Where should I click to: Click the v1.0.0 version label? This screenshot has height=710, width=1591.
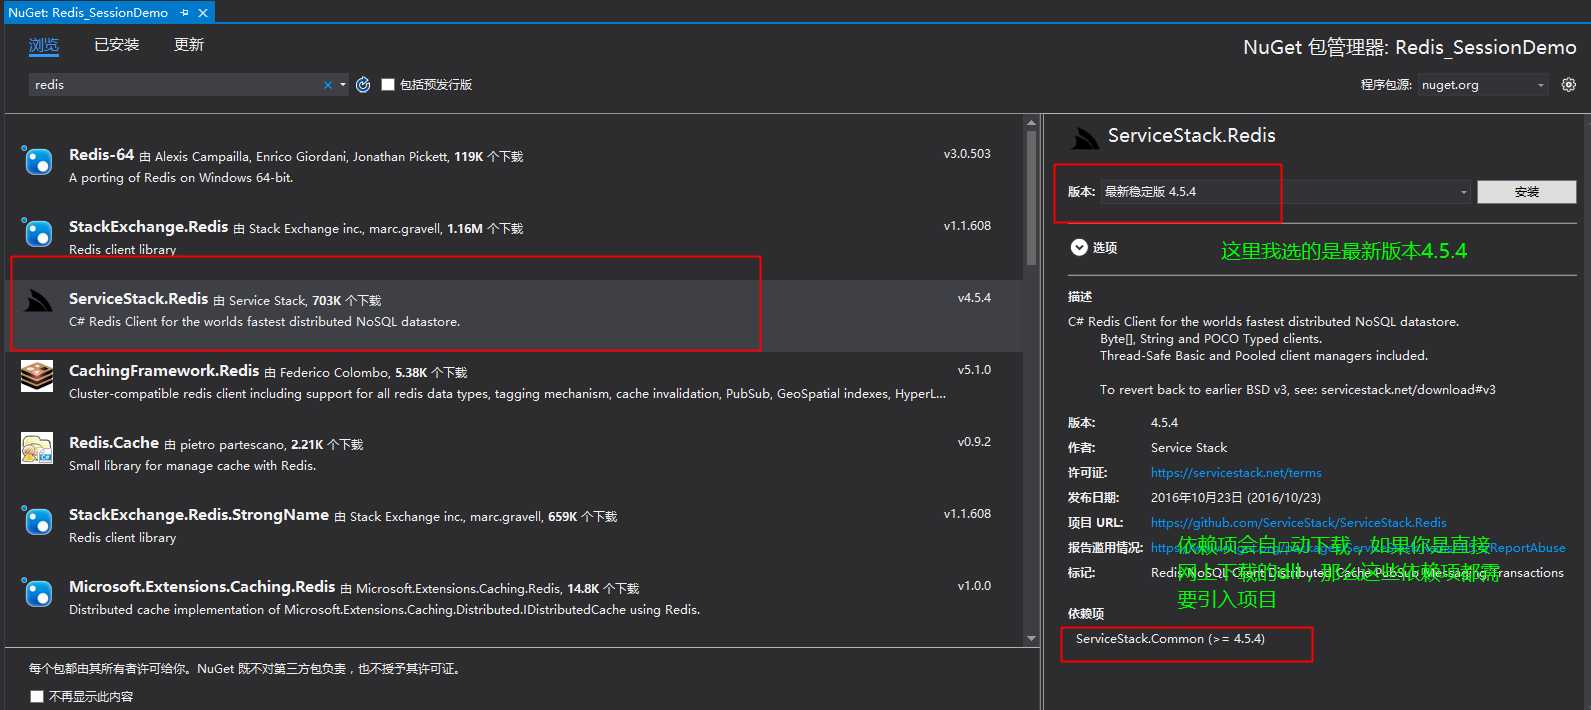pos(974,586)
